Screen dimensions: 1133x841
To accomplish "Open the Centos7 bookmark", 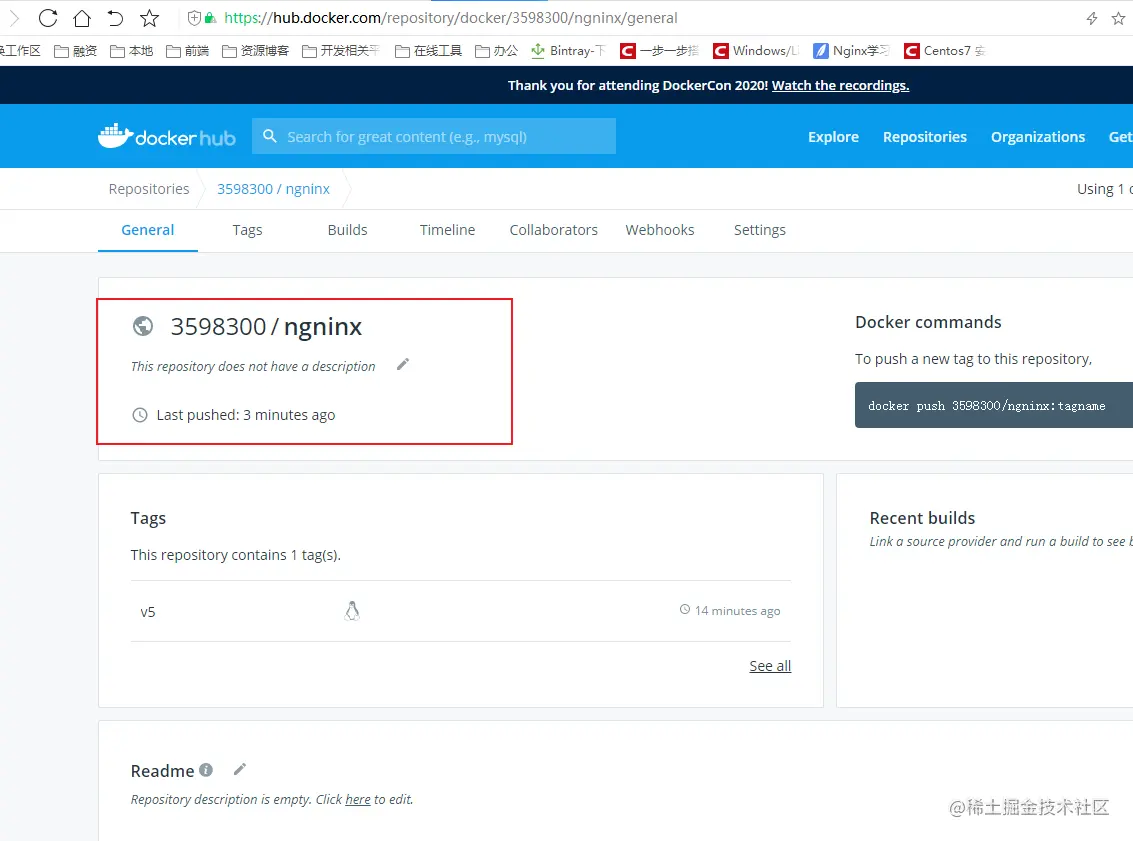I will coord(945,51).
